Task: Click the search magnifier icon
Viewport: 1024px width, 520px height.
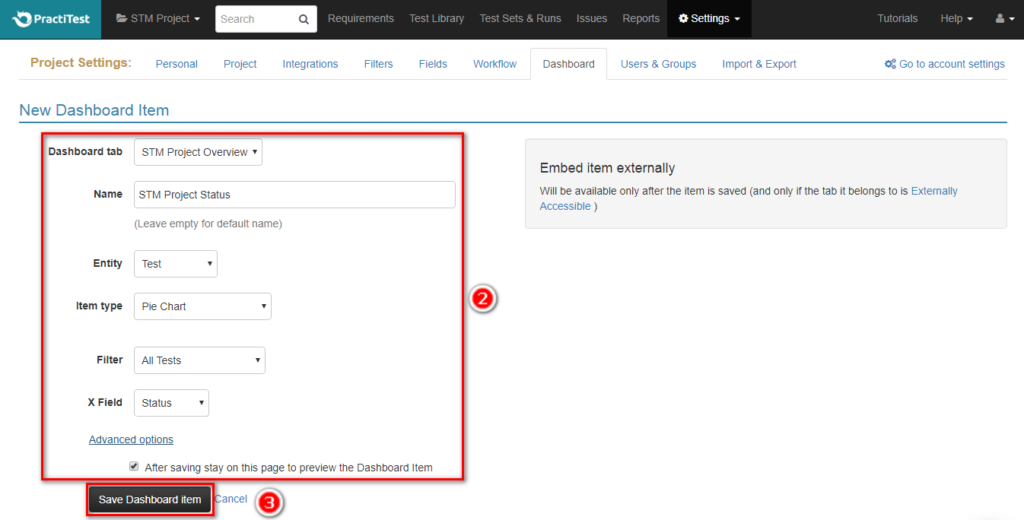Action: point(304,20)
